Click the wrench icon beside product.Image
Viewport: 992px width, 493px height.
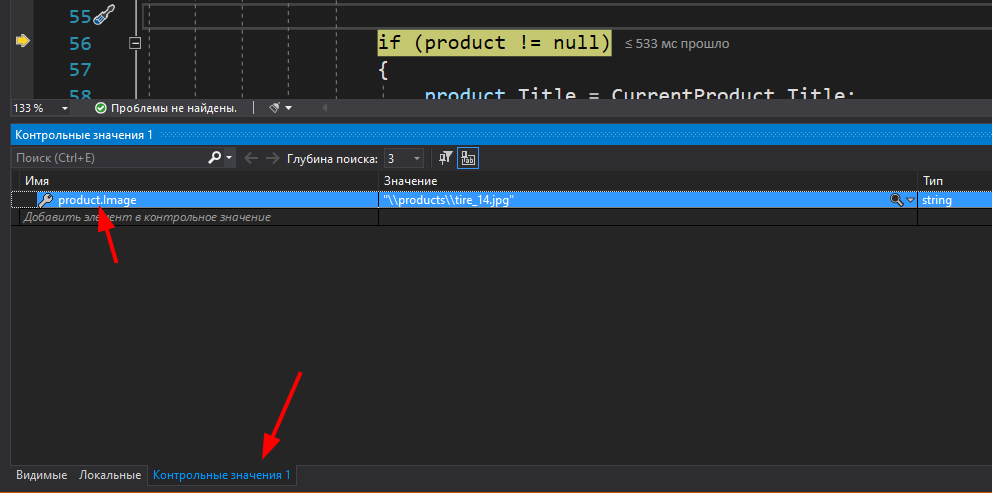45,200
